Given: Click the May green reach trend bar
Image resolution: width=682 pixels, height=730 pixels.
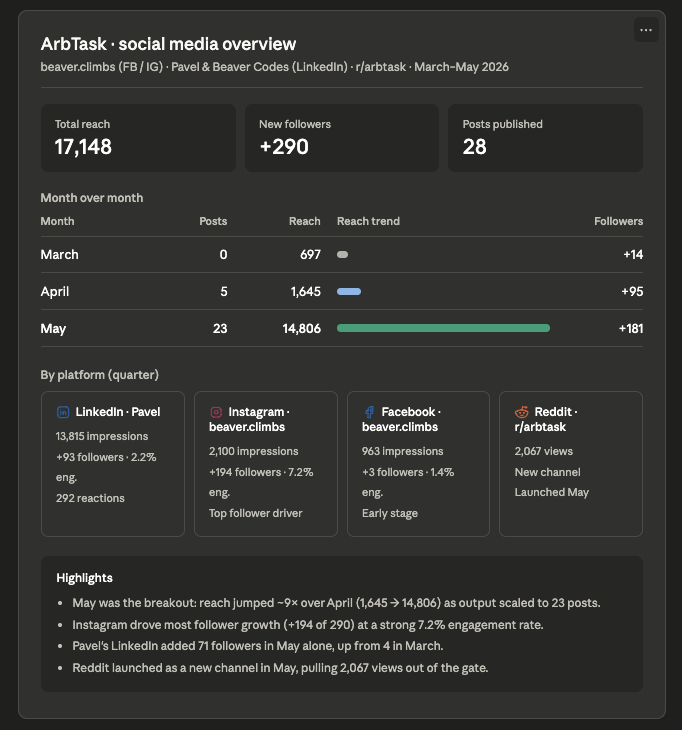Looking at the screenshot, I should [443, 328].
